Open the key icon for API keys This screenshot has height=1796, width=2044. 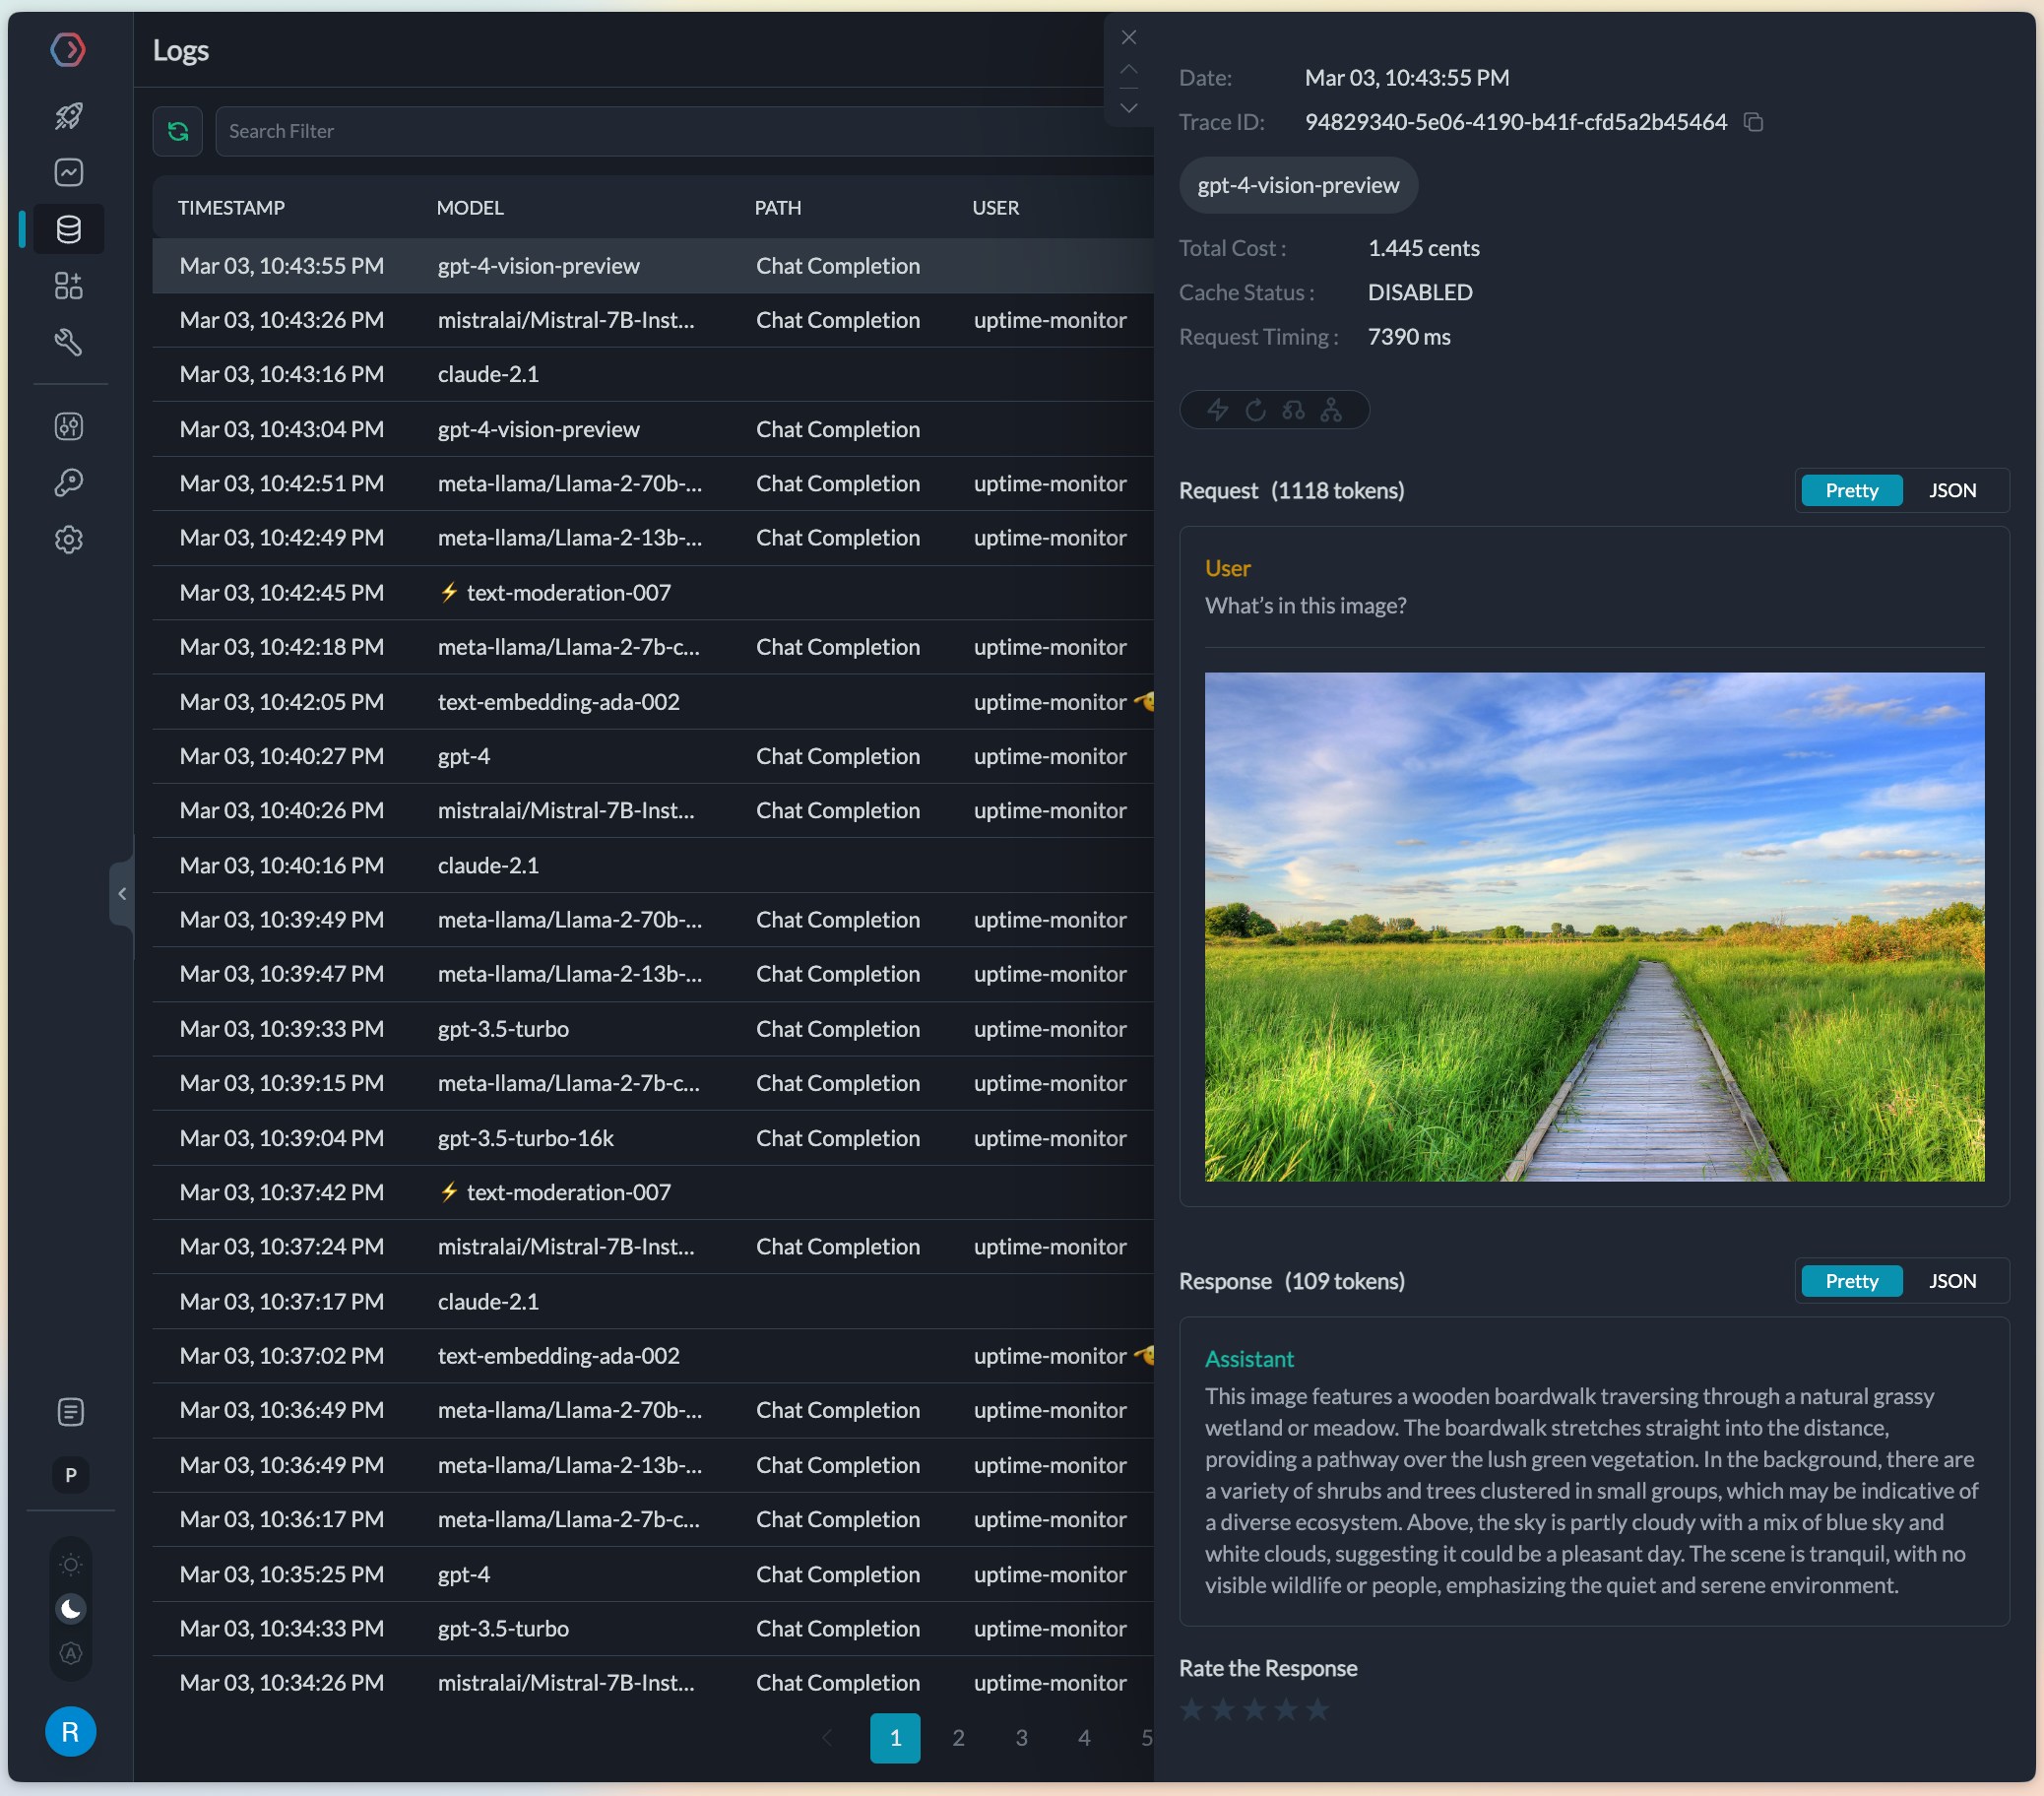pyautogui.click(x=68, y=483)
